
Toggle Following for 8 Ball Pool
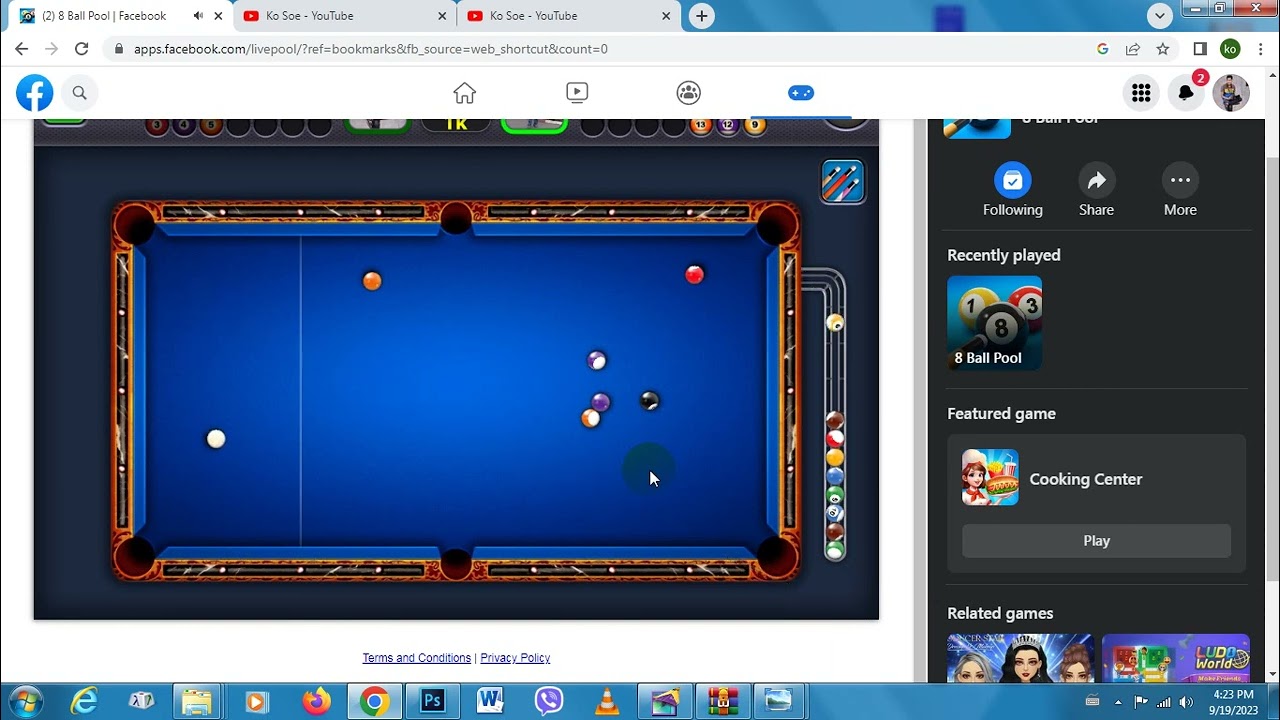[1012, 190]
